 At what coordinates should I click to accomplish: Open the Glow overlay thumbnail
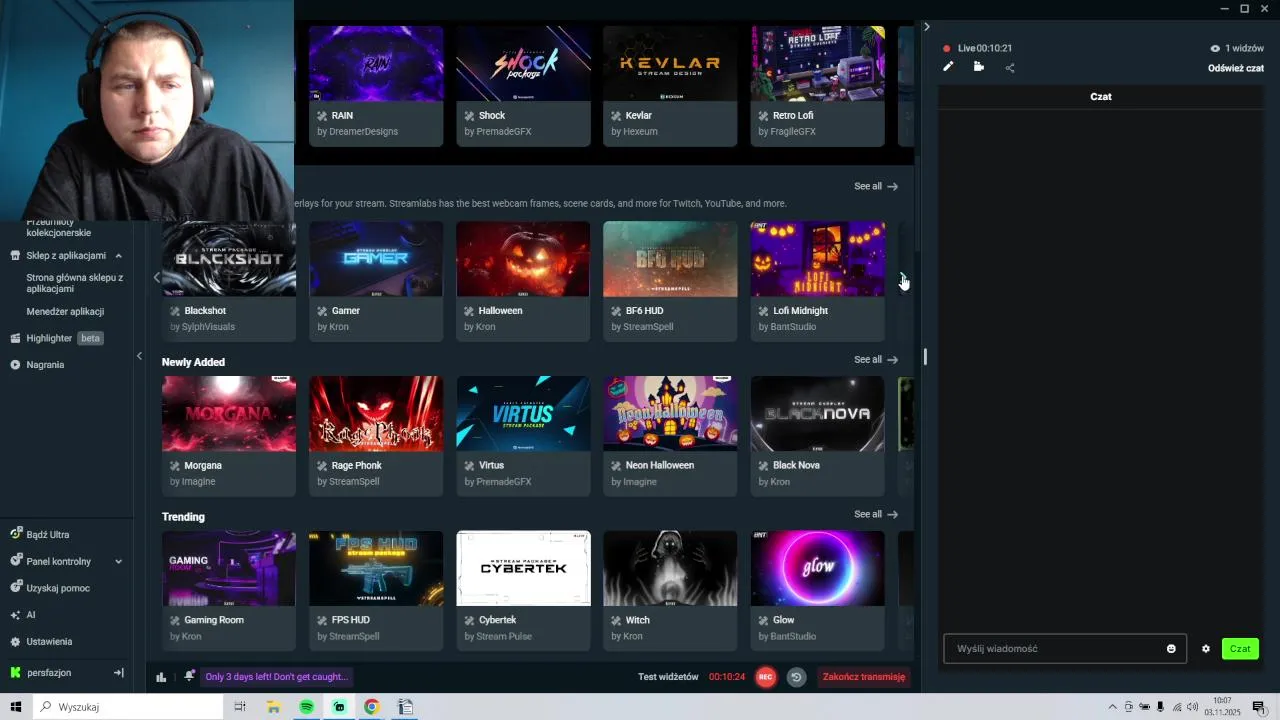coord(817,568)
